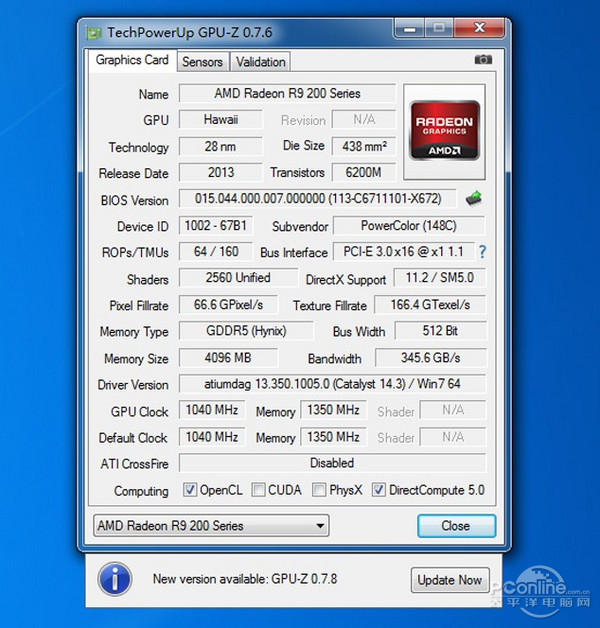Select the Pixel Fillrate value 66.6 GPixel/s
Image resolution: width=600 pixels, height=628 pixels.
pos(228,305)
